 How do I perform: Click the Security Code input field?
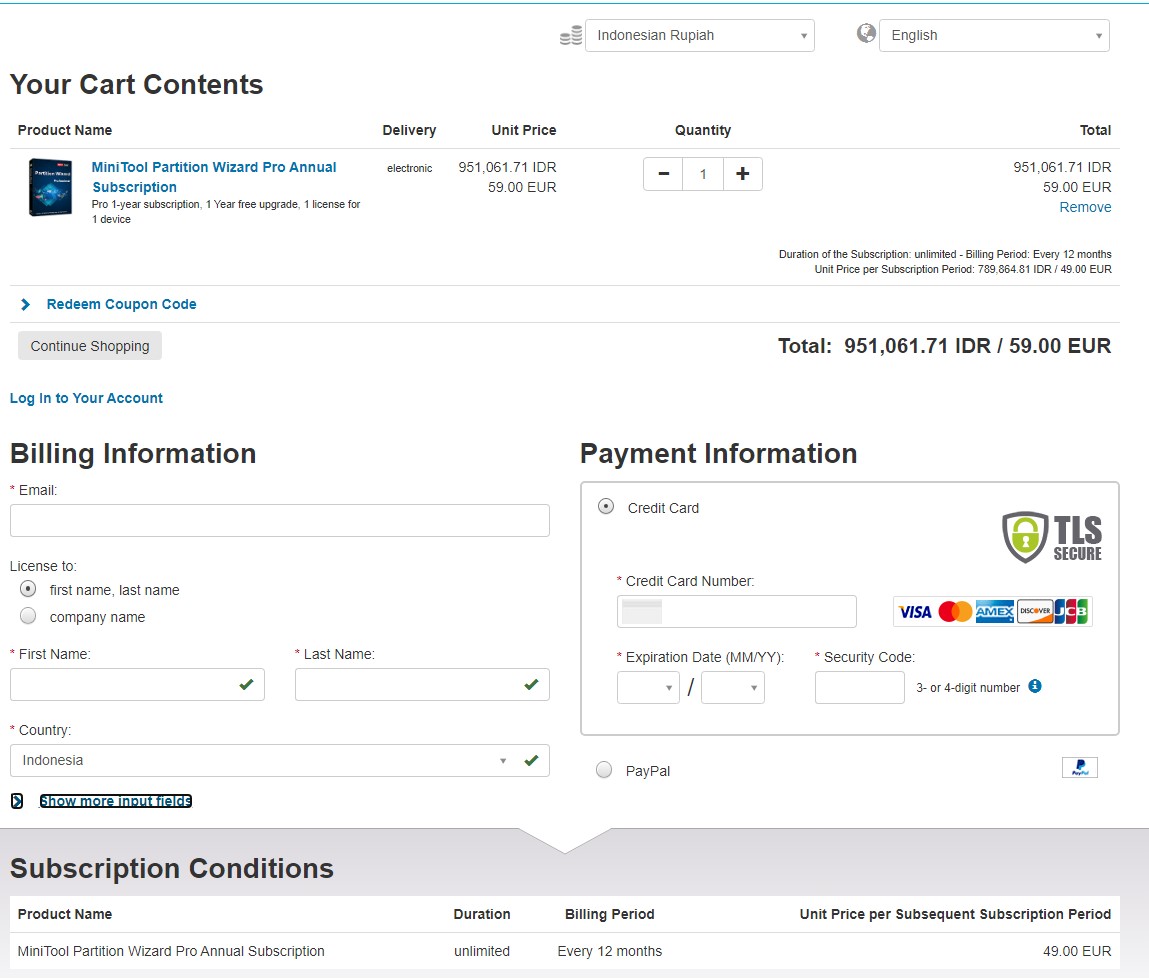pyautogui.click(x=860, y=688)
